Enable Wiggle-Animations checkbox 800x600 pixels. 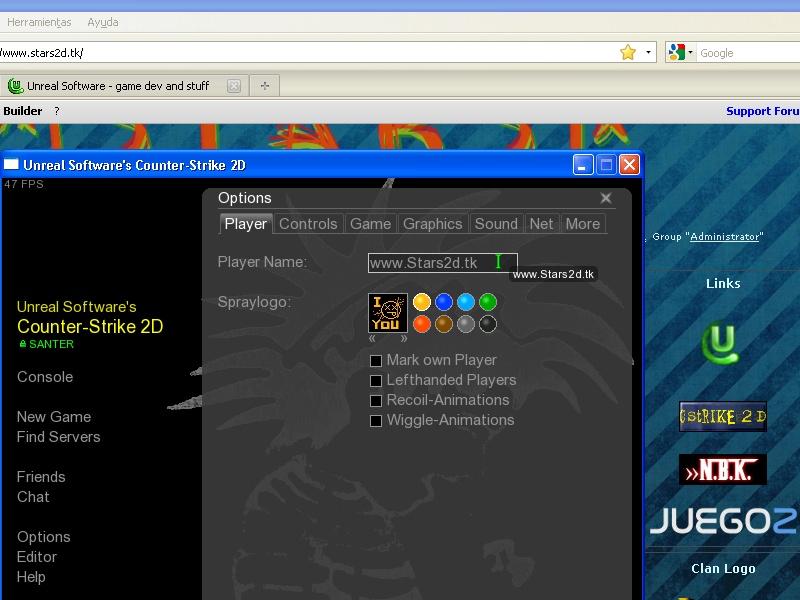[376, 420]
